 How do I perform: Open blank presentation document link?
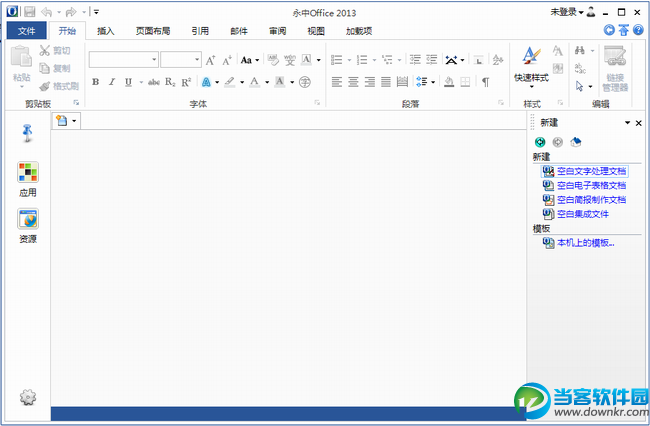(591, 200)
